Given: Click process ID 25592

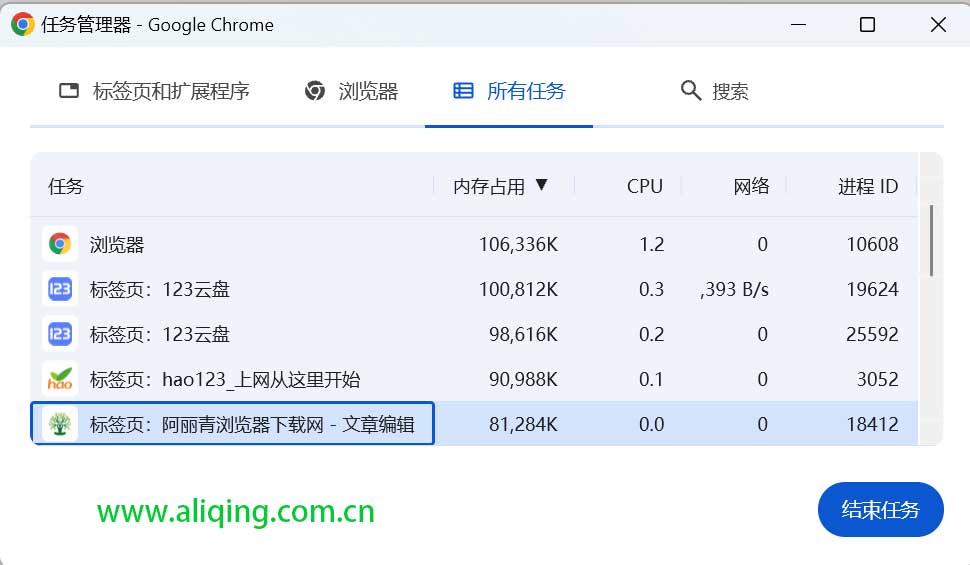Looking at the screenshot, I should click(x=872, y=335).
